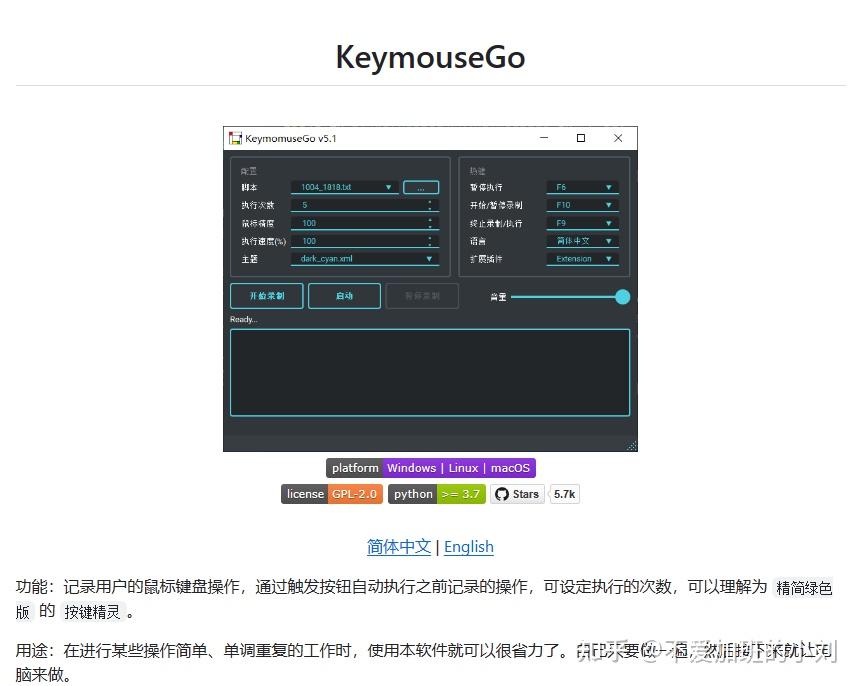Click the GPL-2.0 license badge
This screenshot has width=860, height=686.
(x=354, y=494)
